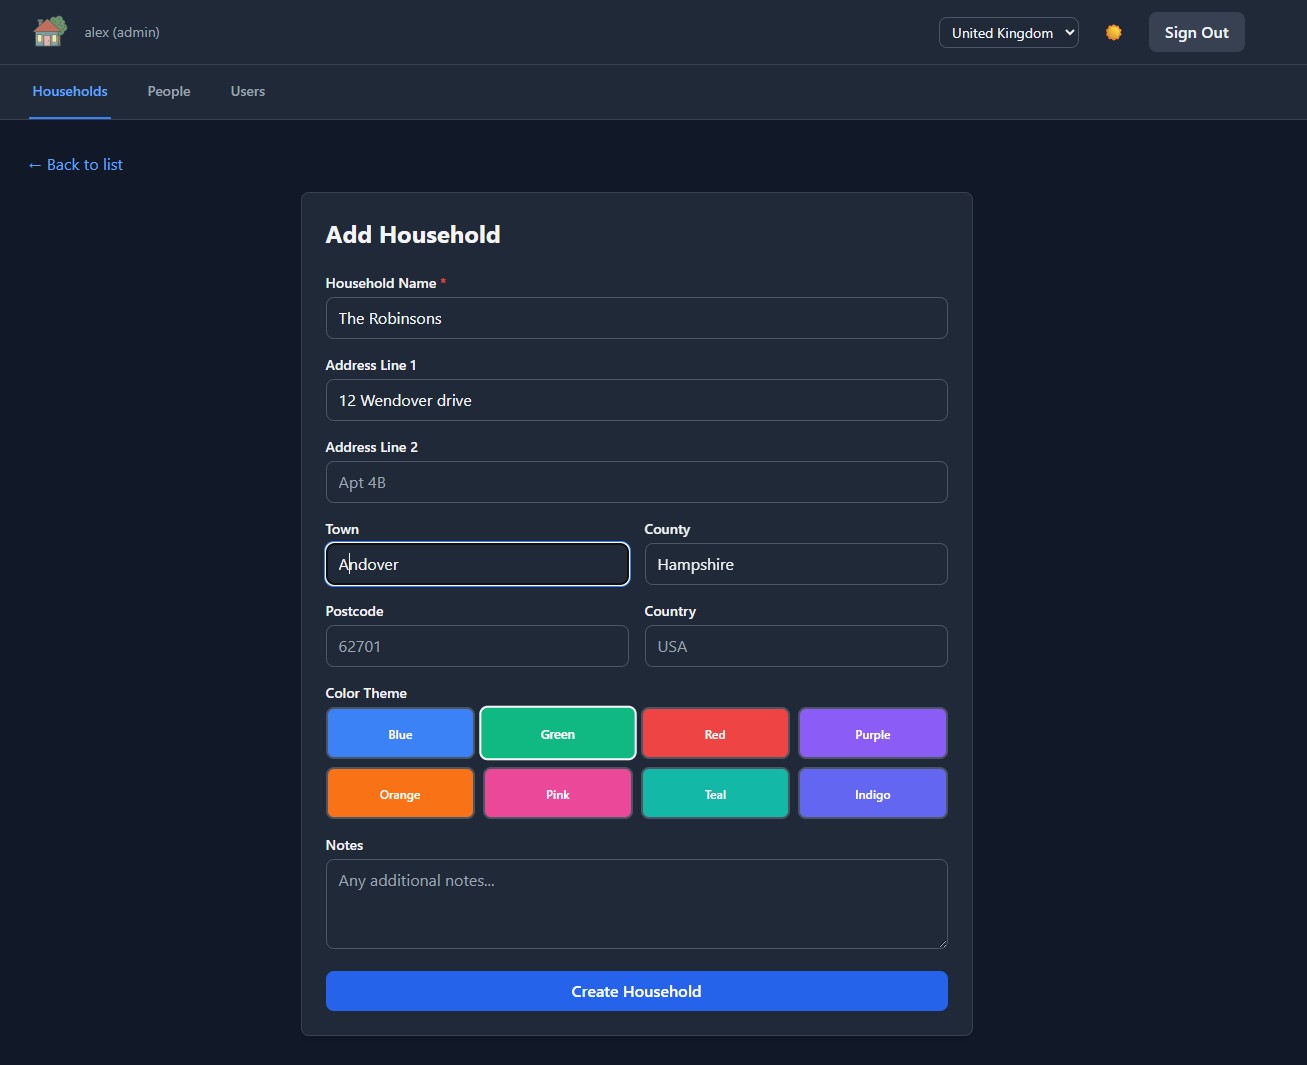The image size is (1307, 1065).
Task: Toggle the sun light-mode theme icon
Action: [1113, 33]
